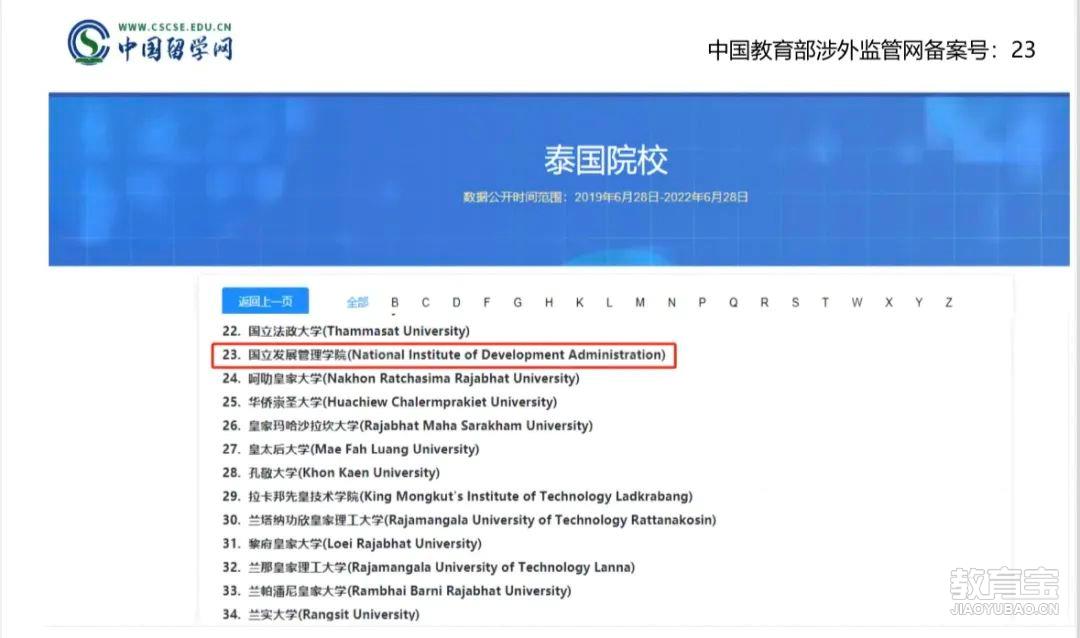Filter universities by letter T
The width and height of the screenshot is (1080, 638).
tap(825, 302)
